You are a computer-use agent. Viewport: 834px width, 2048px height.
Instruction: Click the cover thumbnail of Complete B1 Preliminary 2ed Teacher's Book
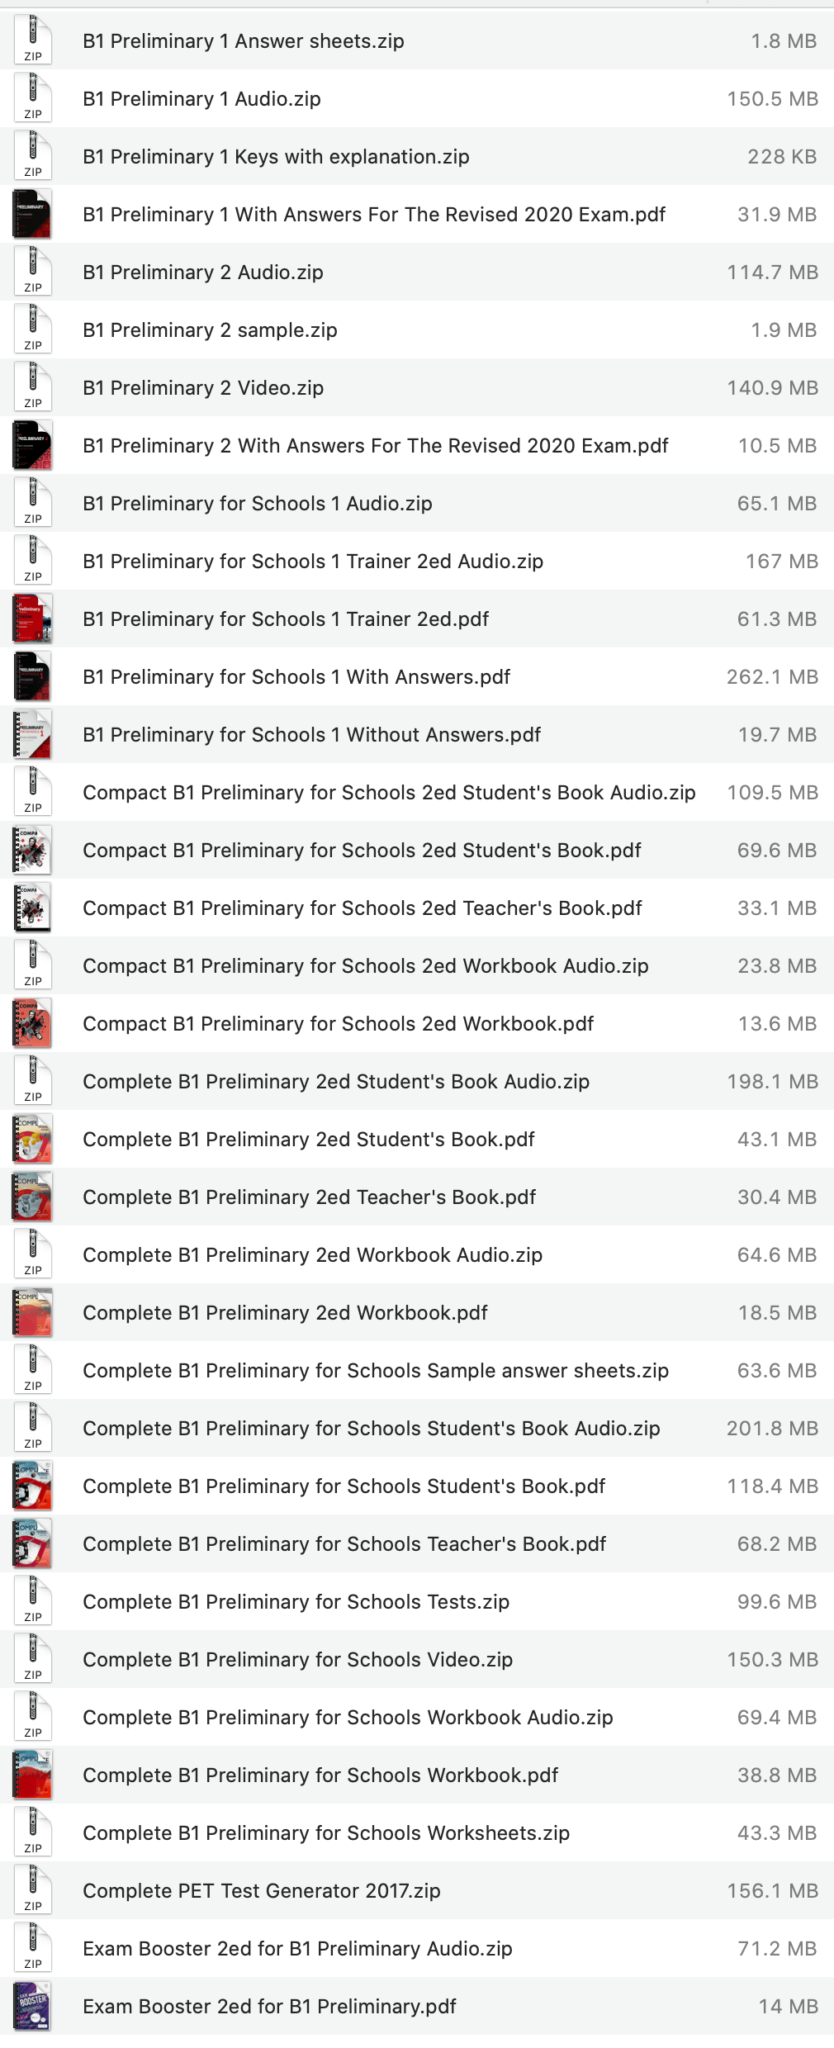pyautogui.click(x=31, y=1196)
